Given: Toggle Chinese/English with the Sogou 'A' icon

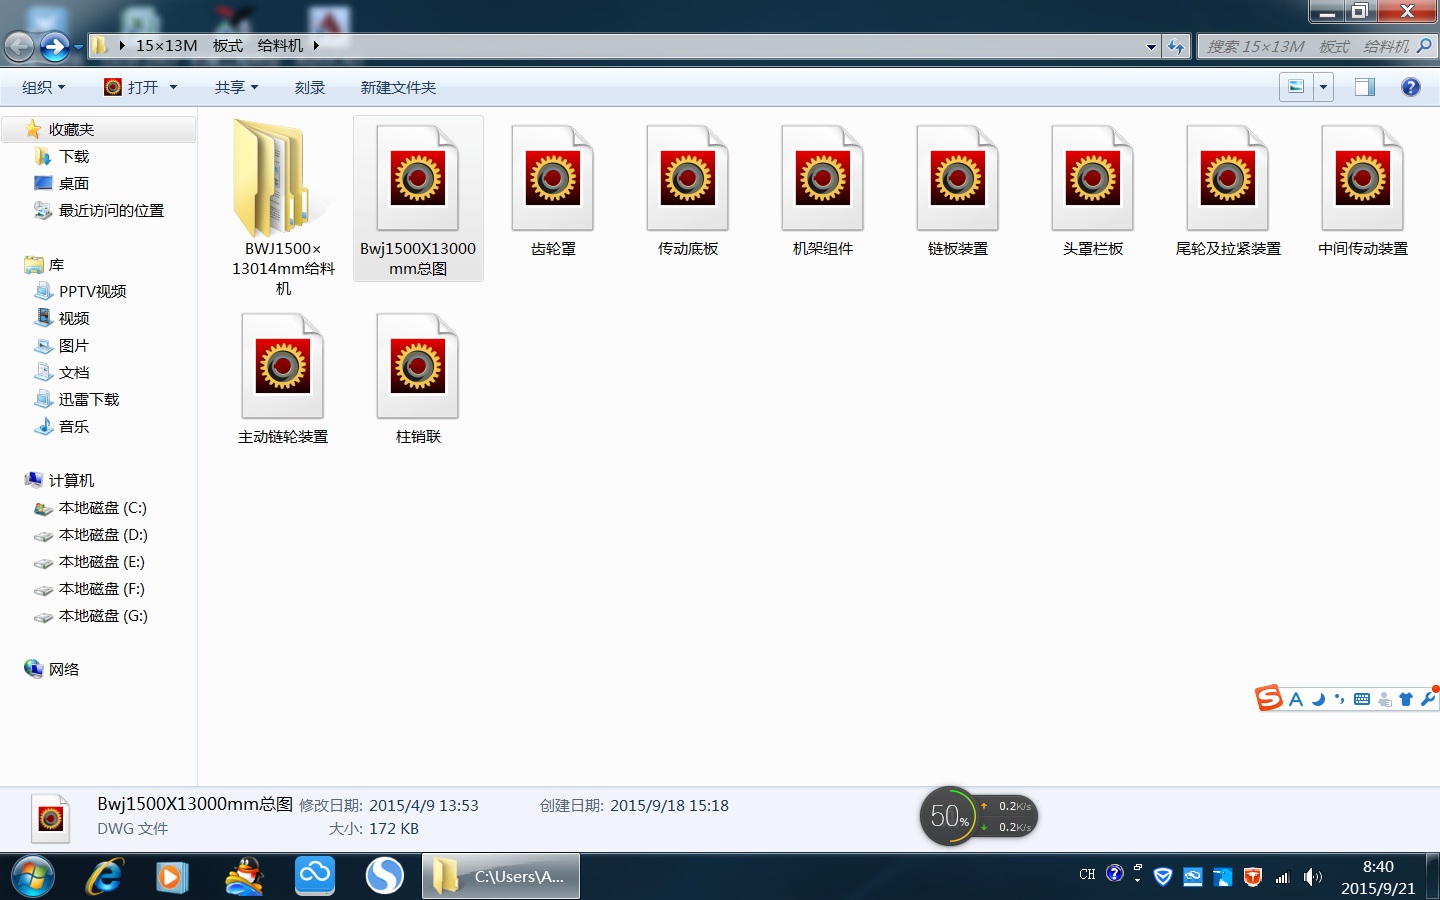Looking at the screenshot, I should (x=1295, y=698).
